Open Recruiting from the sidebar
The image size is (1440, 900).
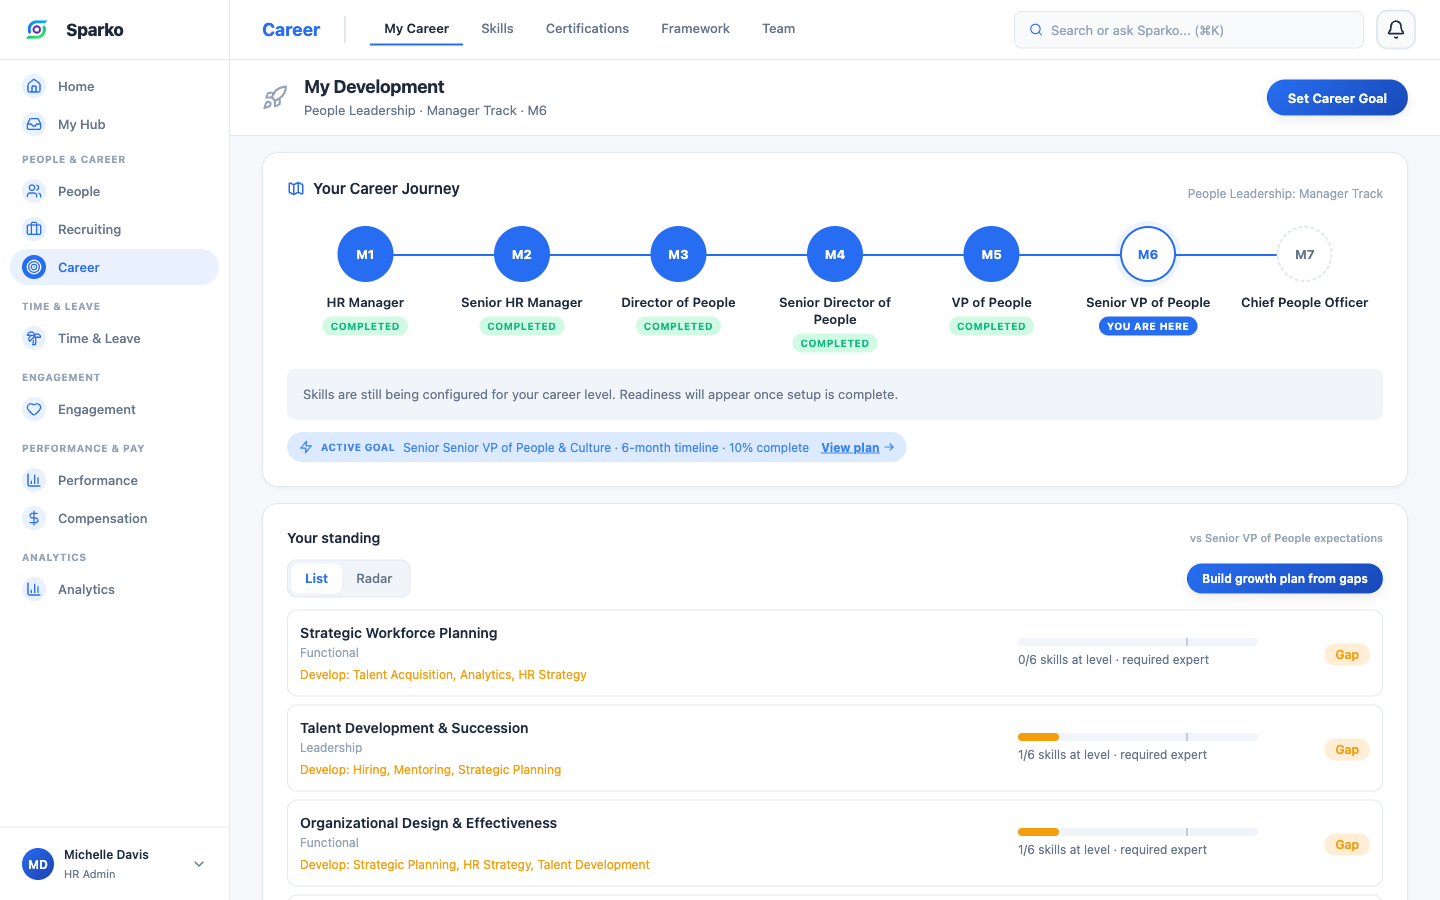(x=114, y=229)
